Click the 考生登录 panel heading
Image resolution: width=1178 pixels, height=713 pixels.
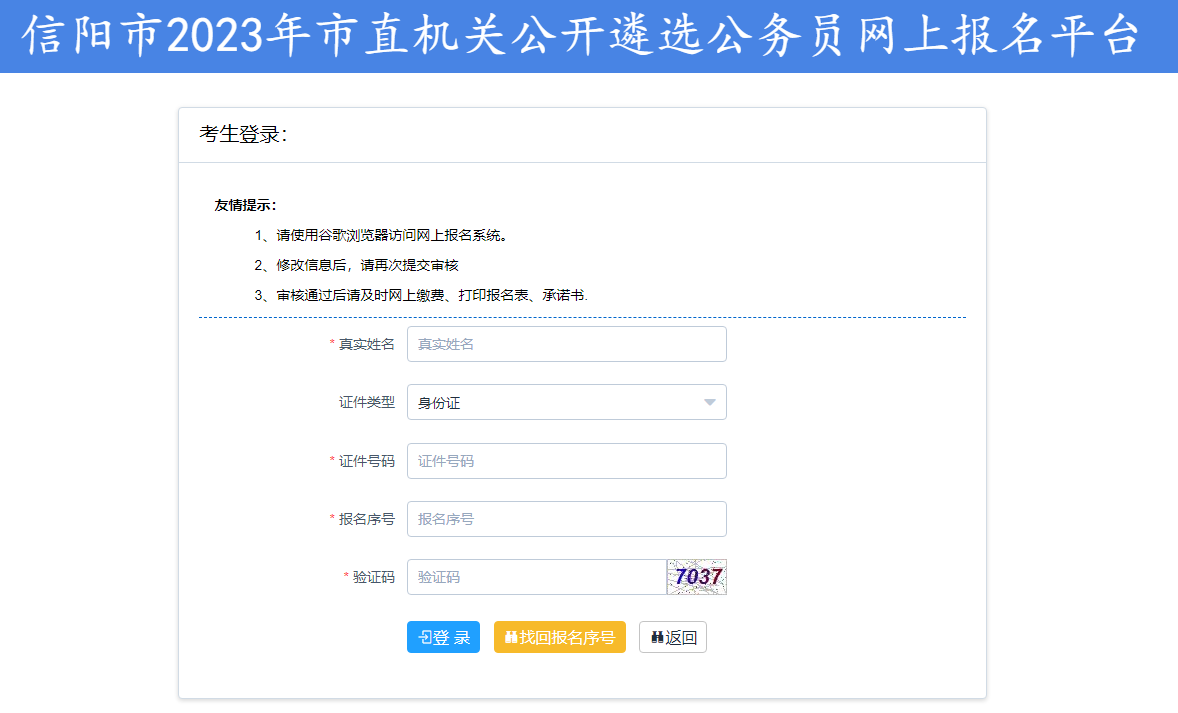(x=243, y=135)
